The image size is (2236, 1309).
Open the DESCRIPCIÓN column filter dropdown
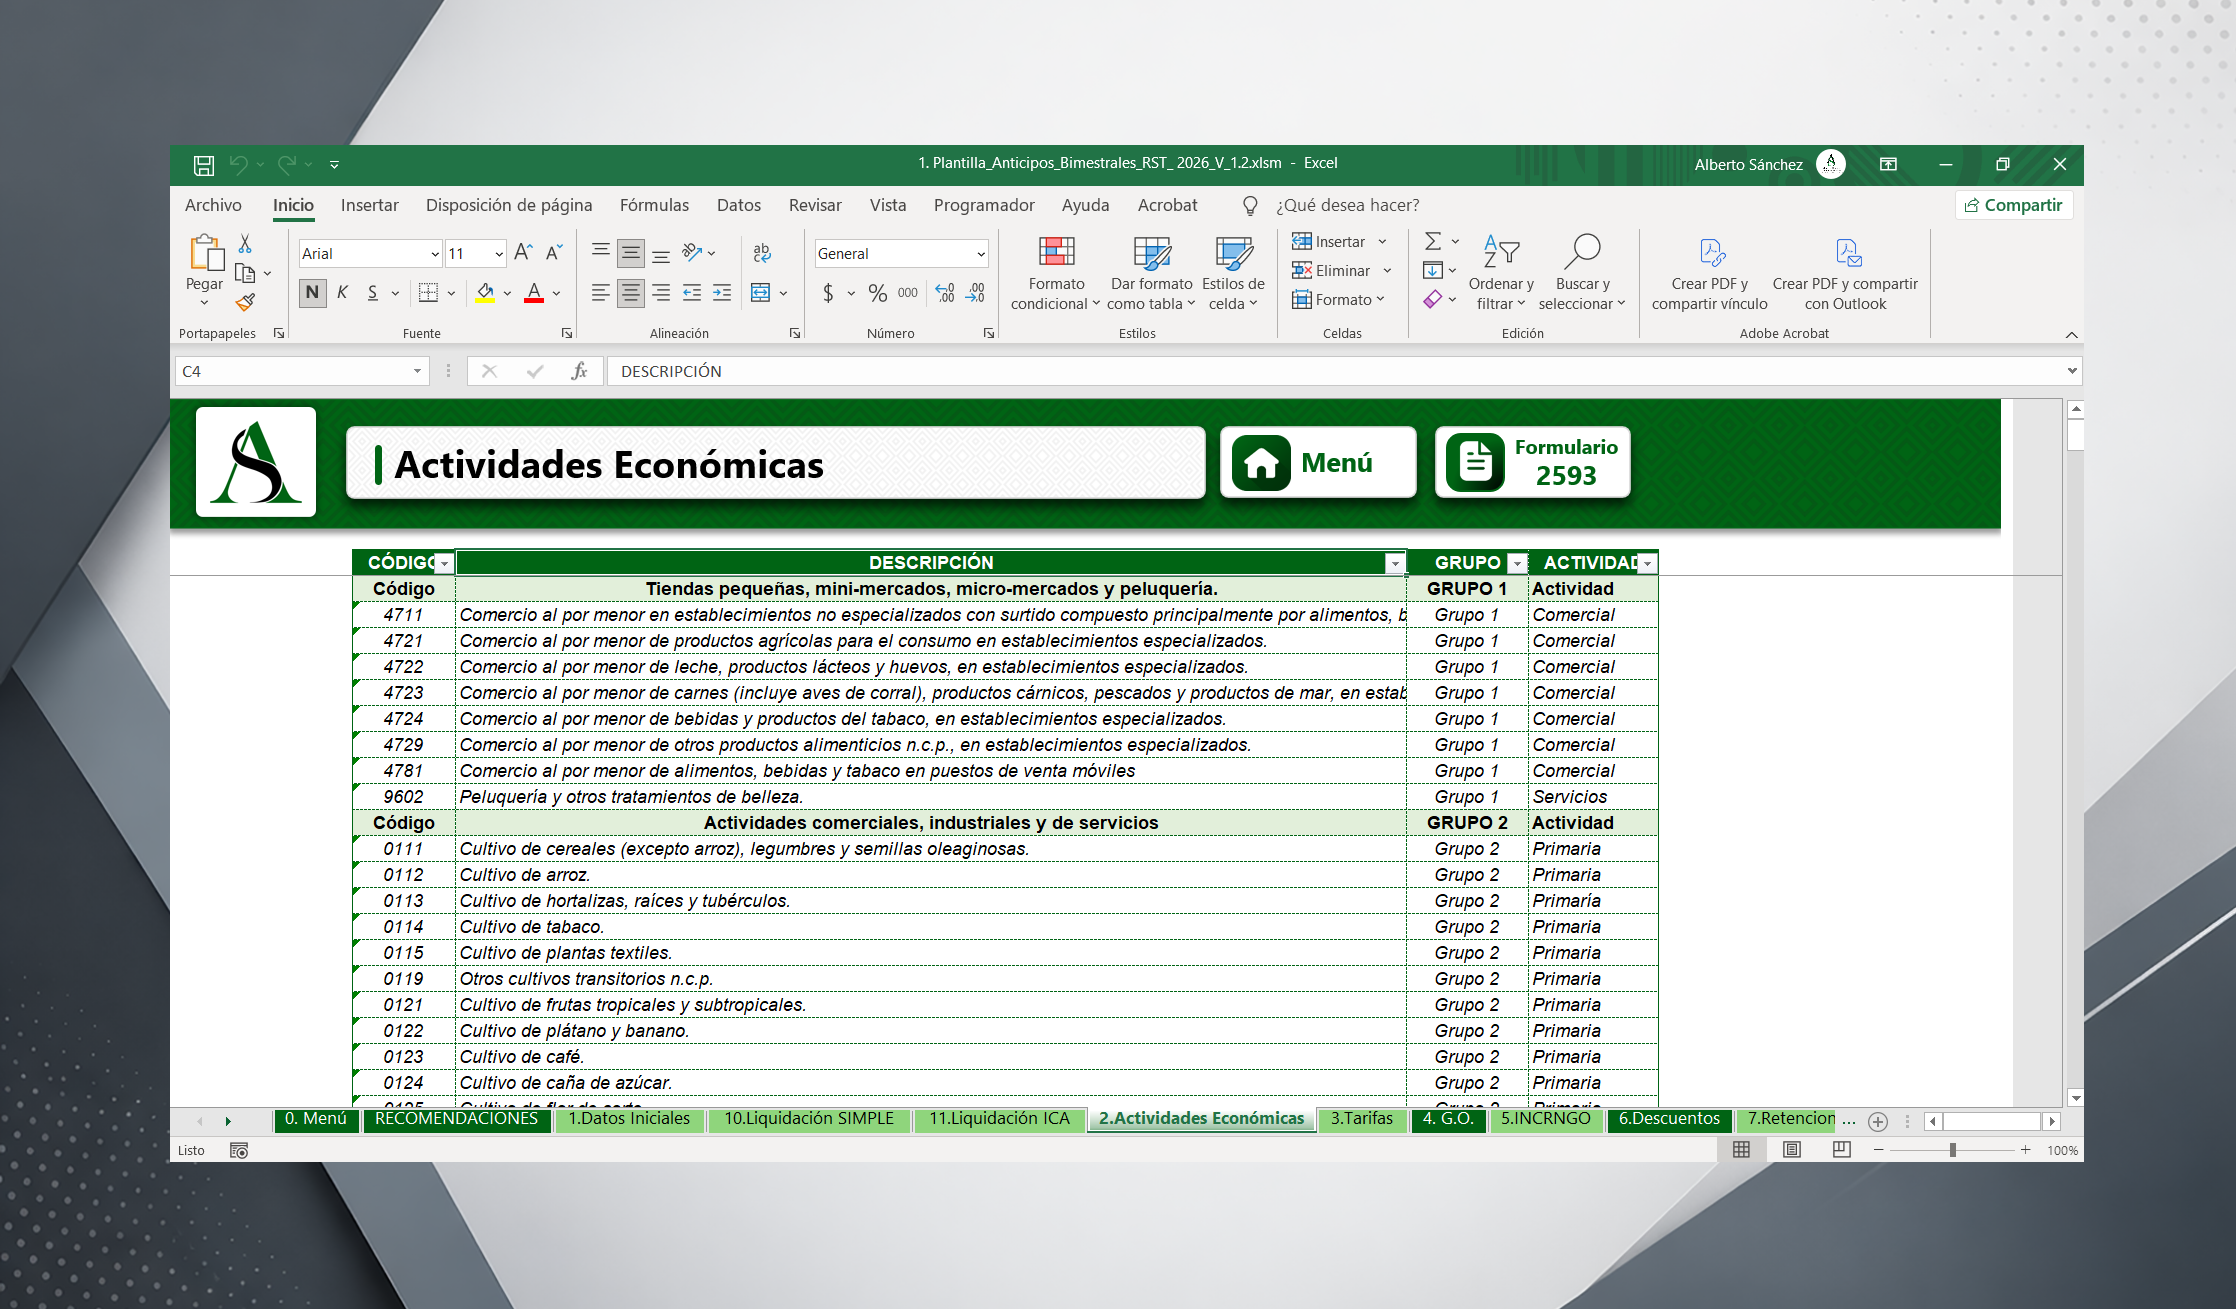click(1394, 564)
